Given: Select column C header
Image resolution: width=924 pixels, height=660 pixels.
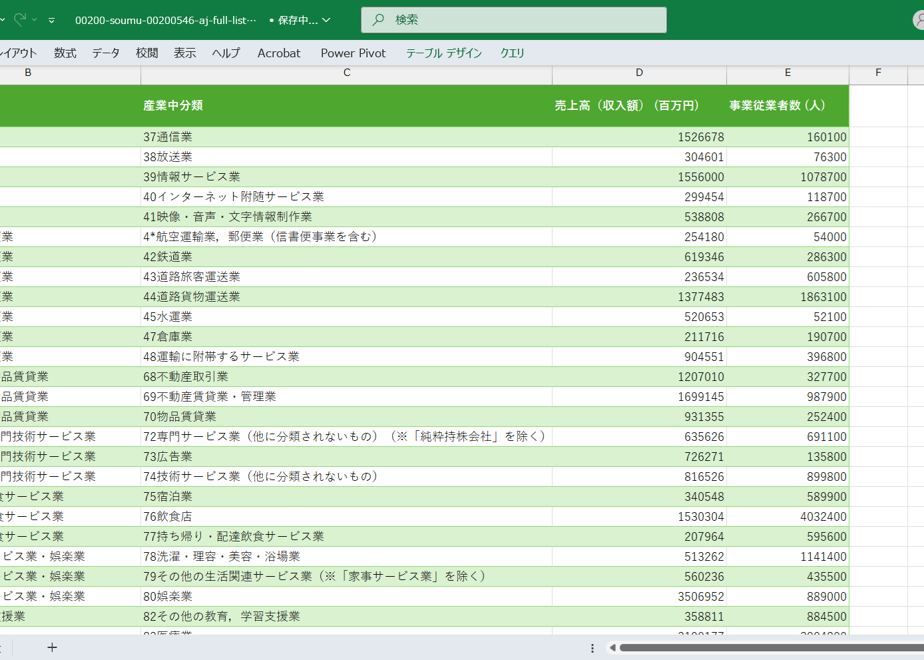Looking at the screenshot, I should click(x=346, y=73).
